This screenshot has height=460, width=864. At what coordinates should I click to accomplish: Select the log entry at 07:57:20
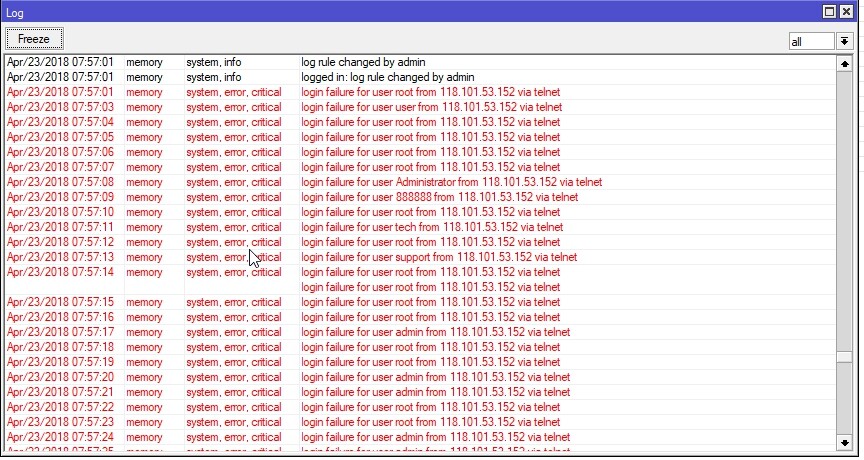click(x=435, y=377)
